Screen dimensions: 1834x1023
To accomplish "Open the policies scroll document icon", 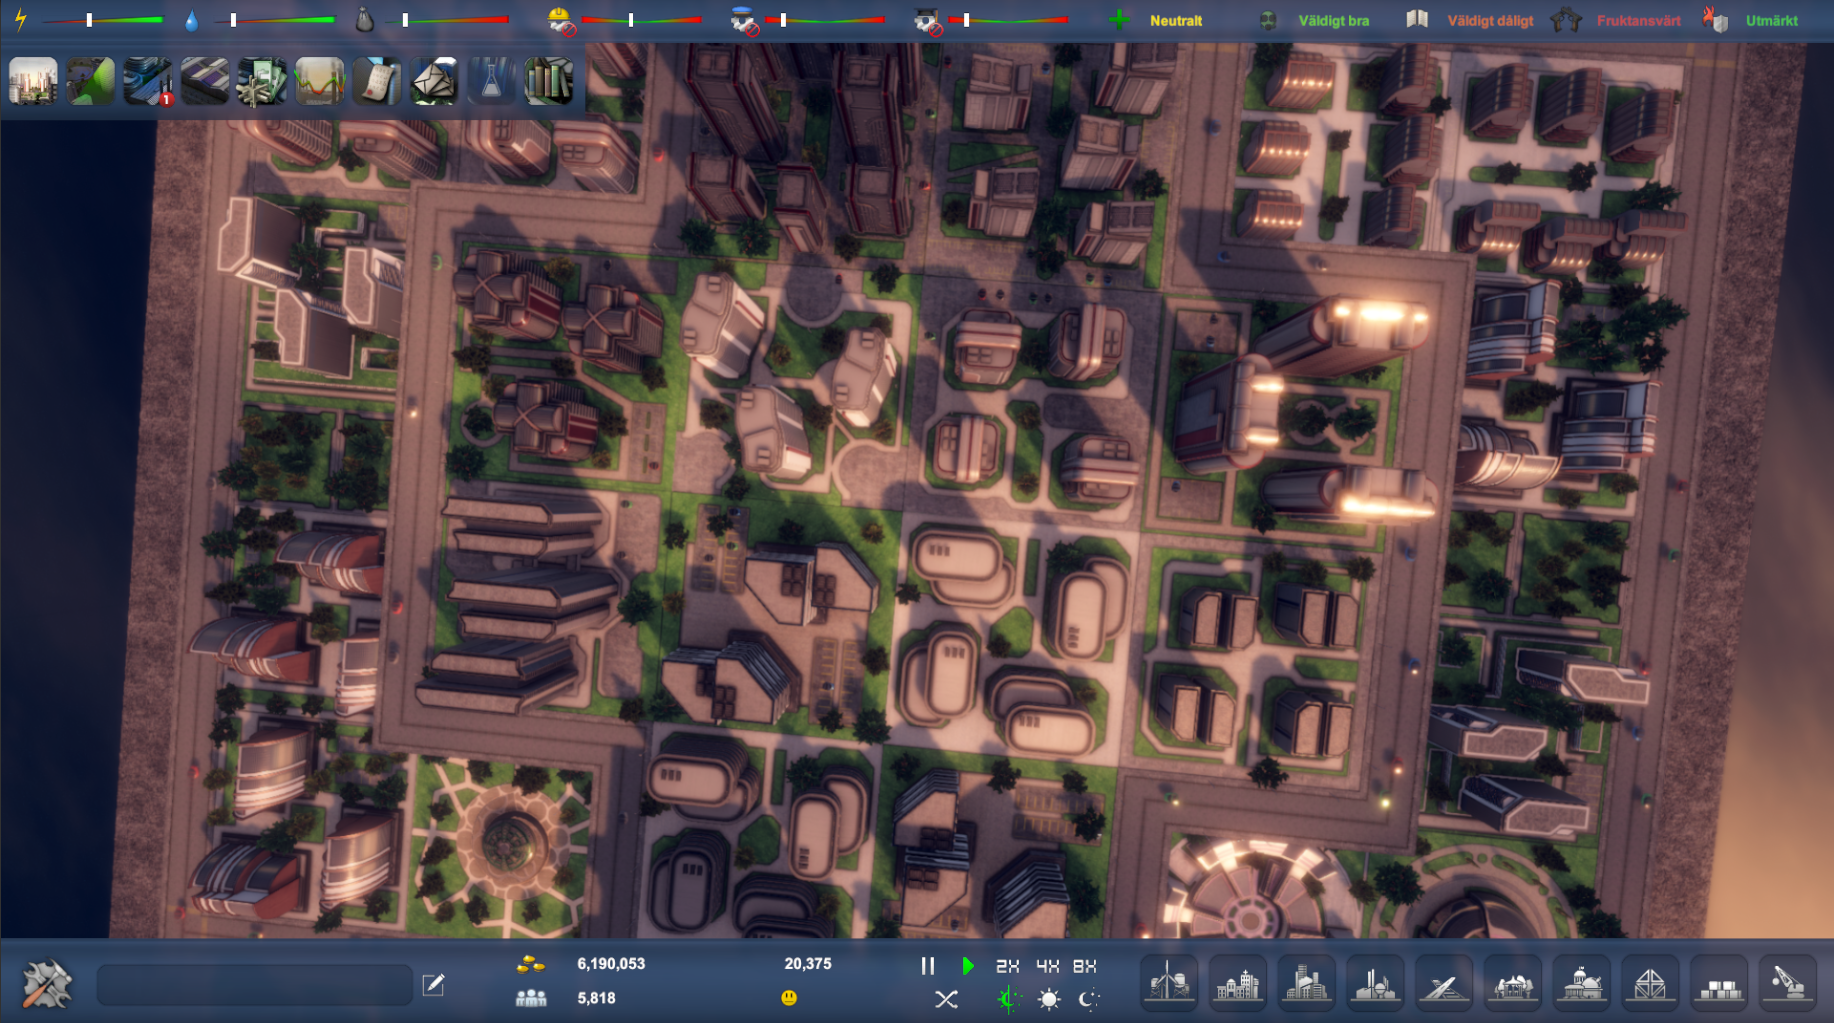I will tap(377, 81).
